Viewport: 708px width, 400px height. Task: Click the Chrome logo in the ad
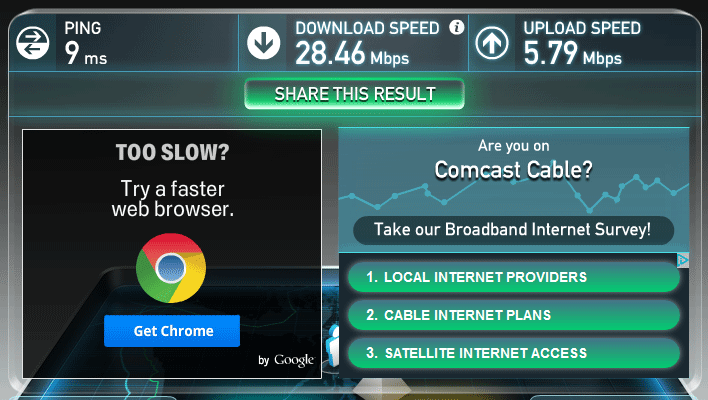pyautogui.click(x=171, y=268)
